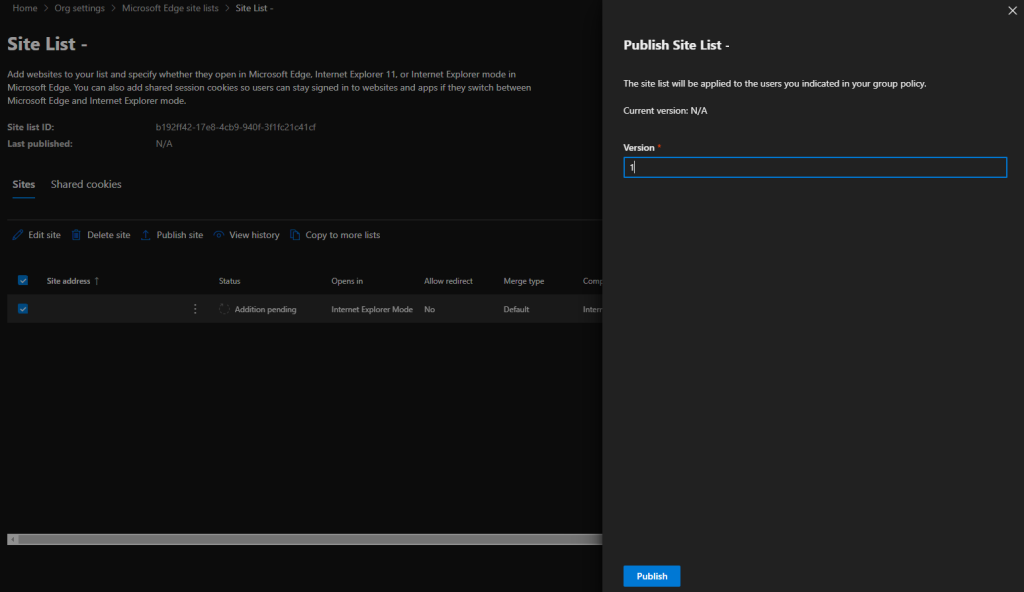Viewport: 1024px width, 592px height.
Task: Click the Site List breadcrumb item
Action: pos(254,8)
